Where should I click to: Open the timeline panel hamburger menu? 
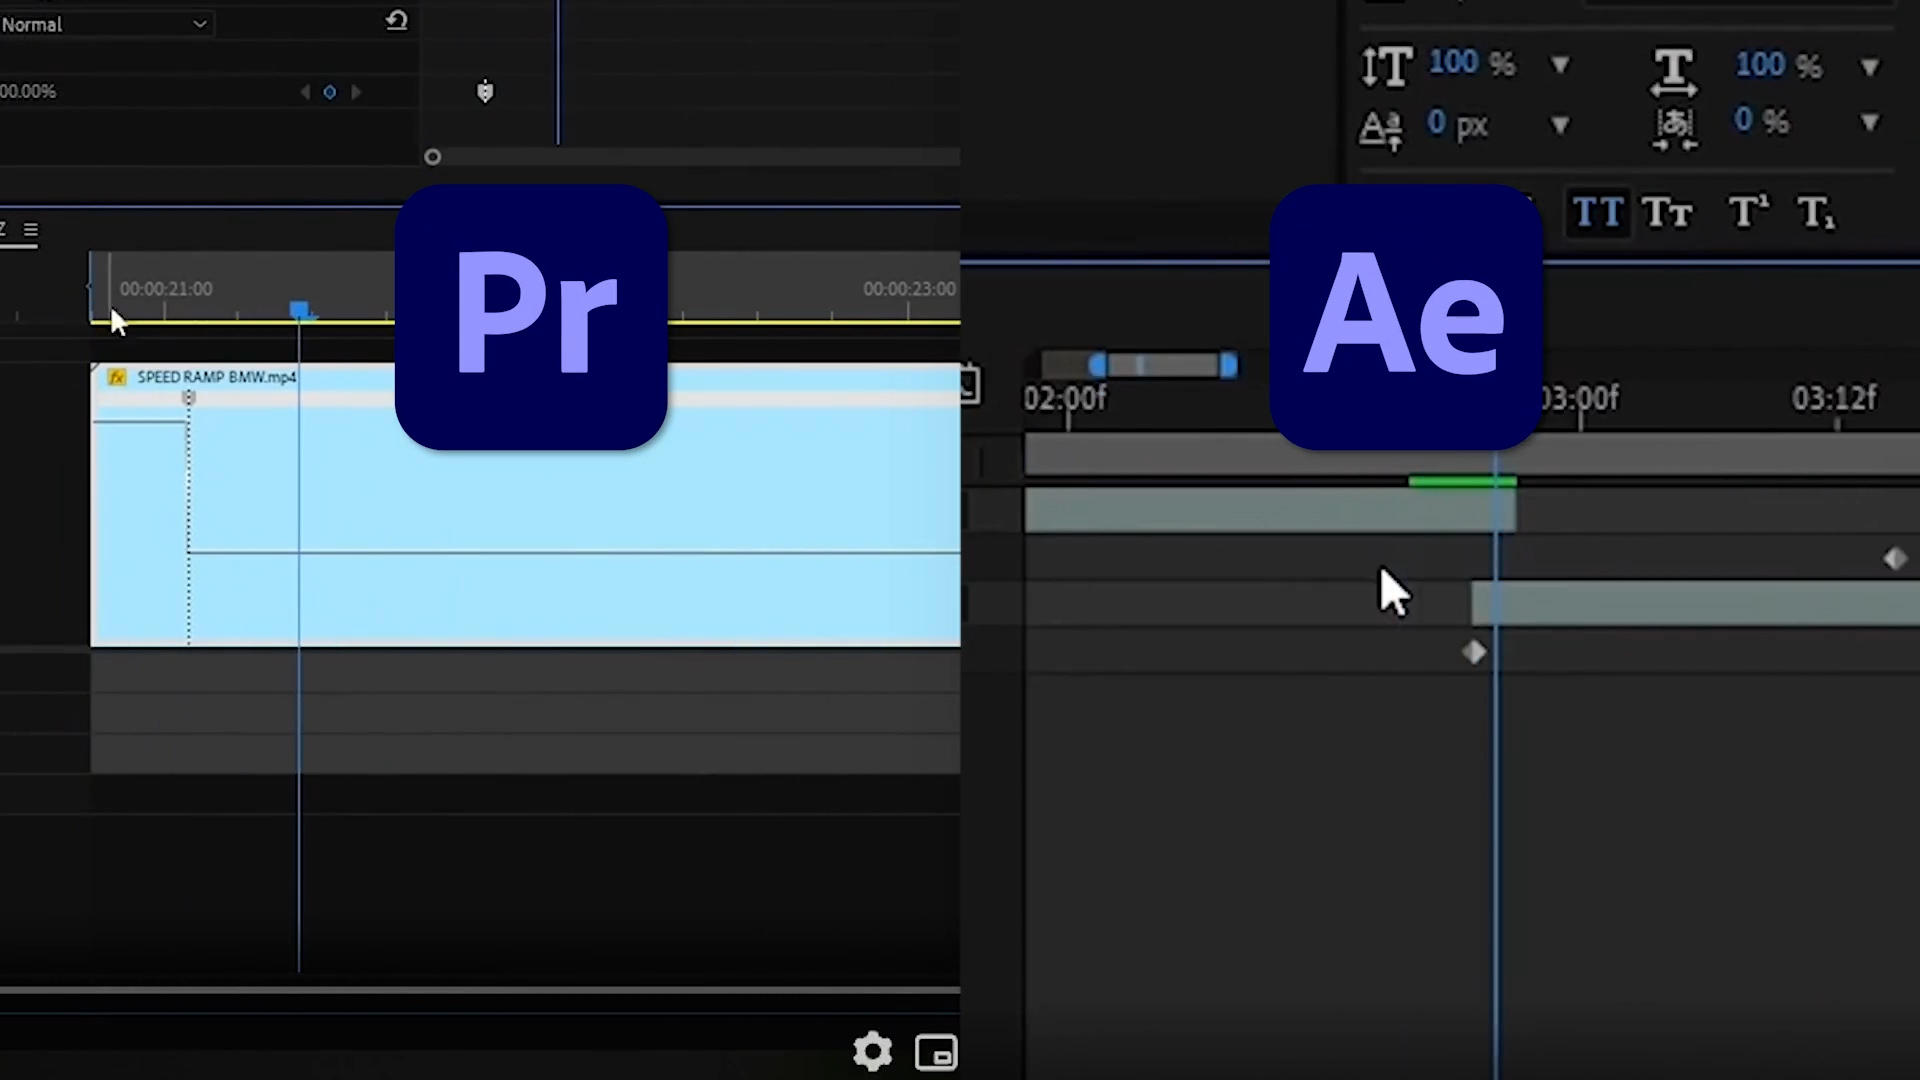click(31, 230)
